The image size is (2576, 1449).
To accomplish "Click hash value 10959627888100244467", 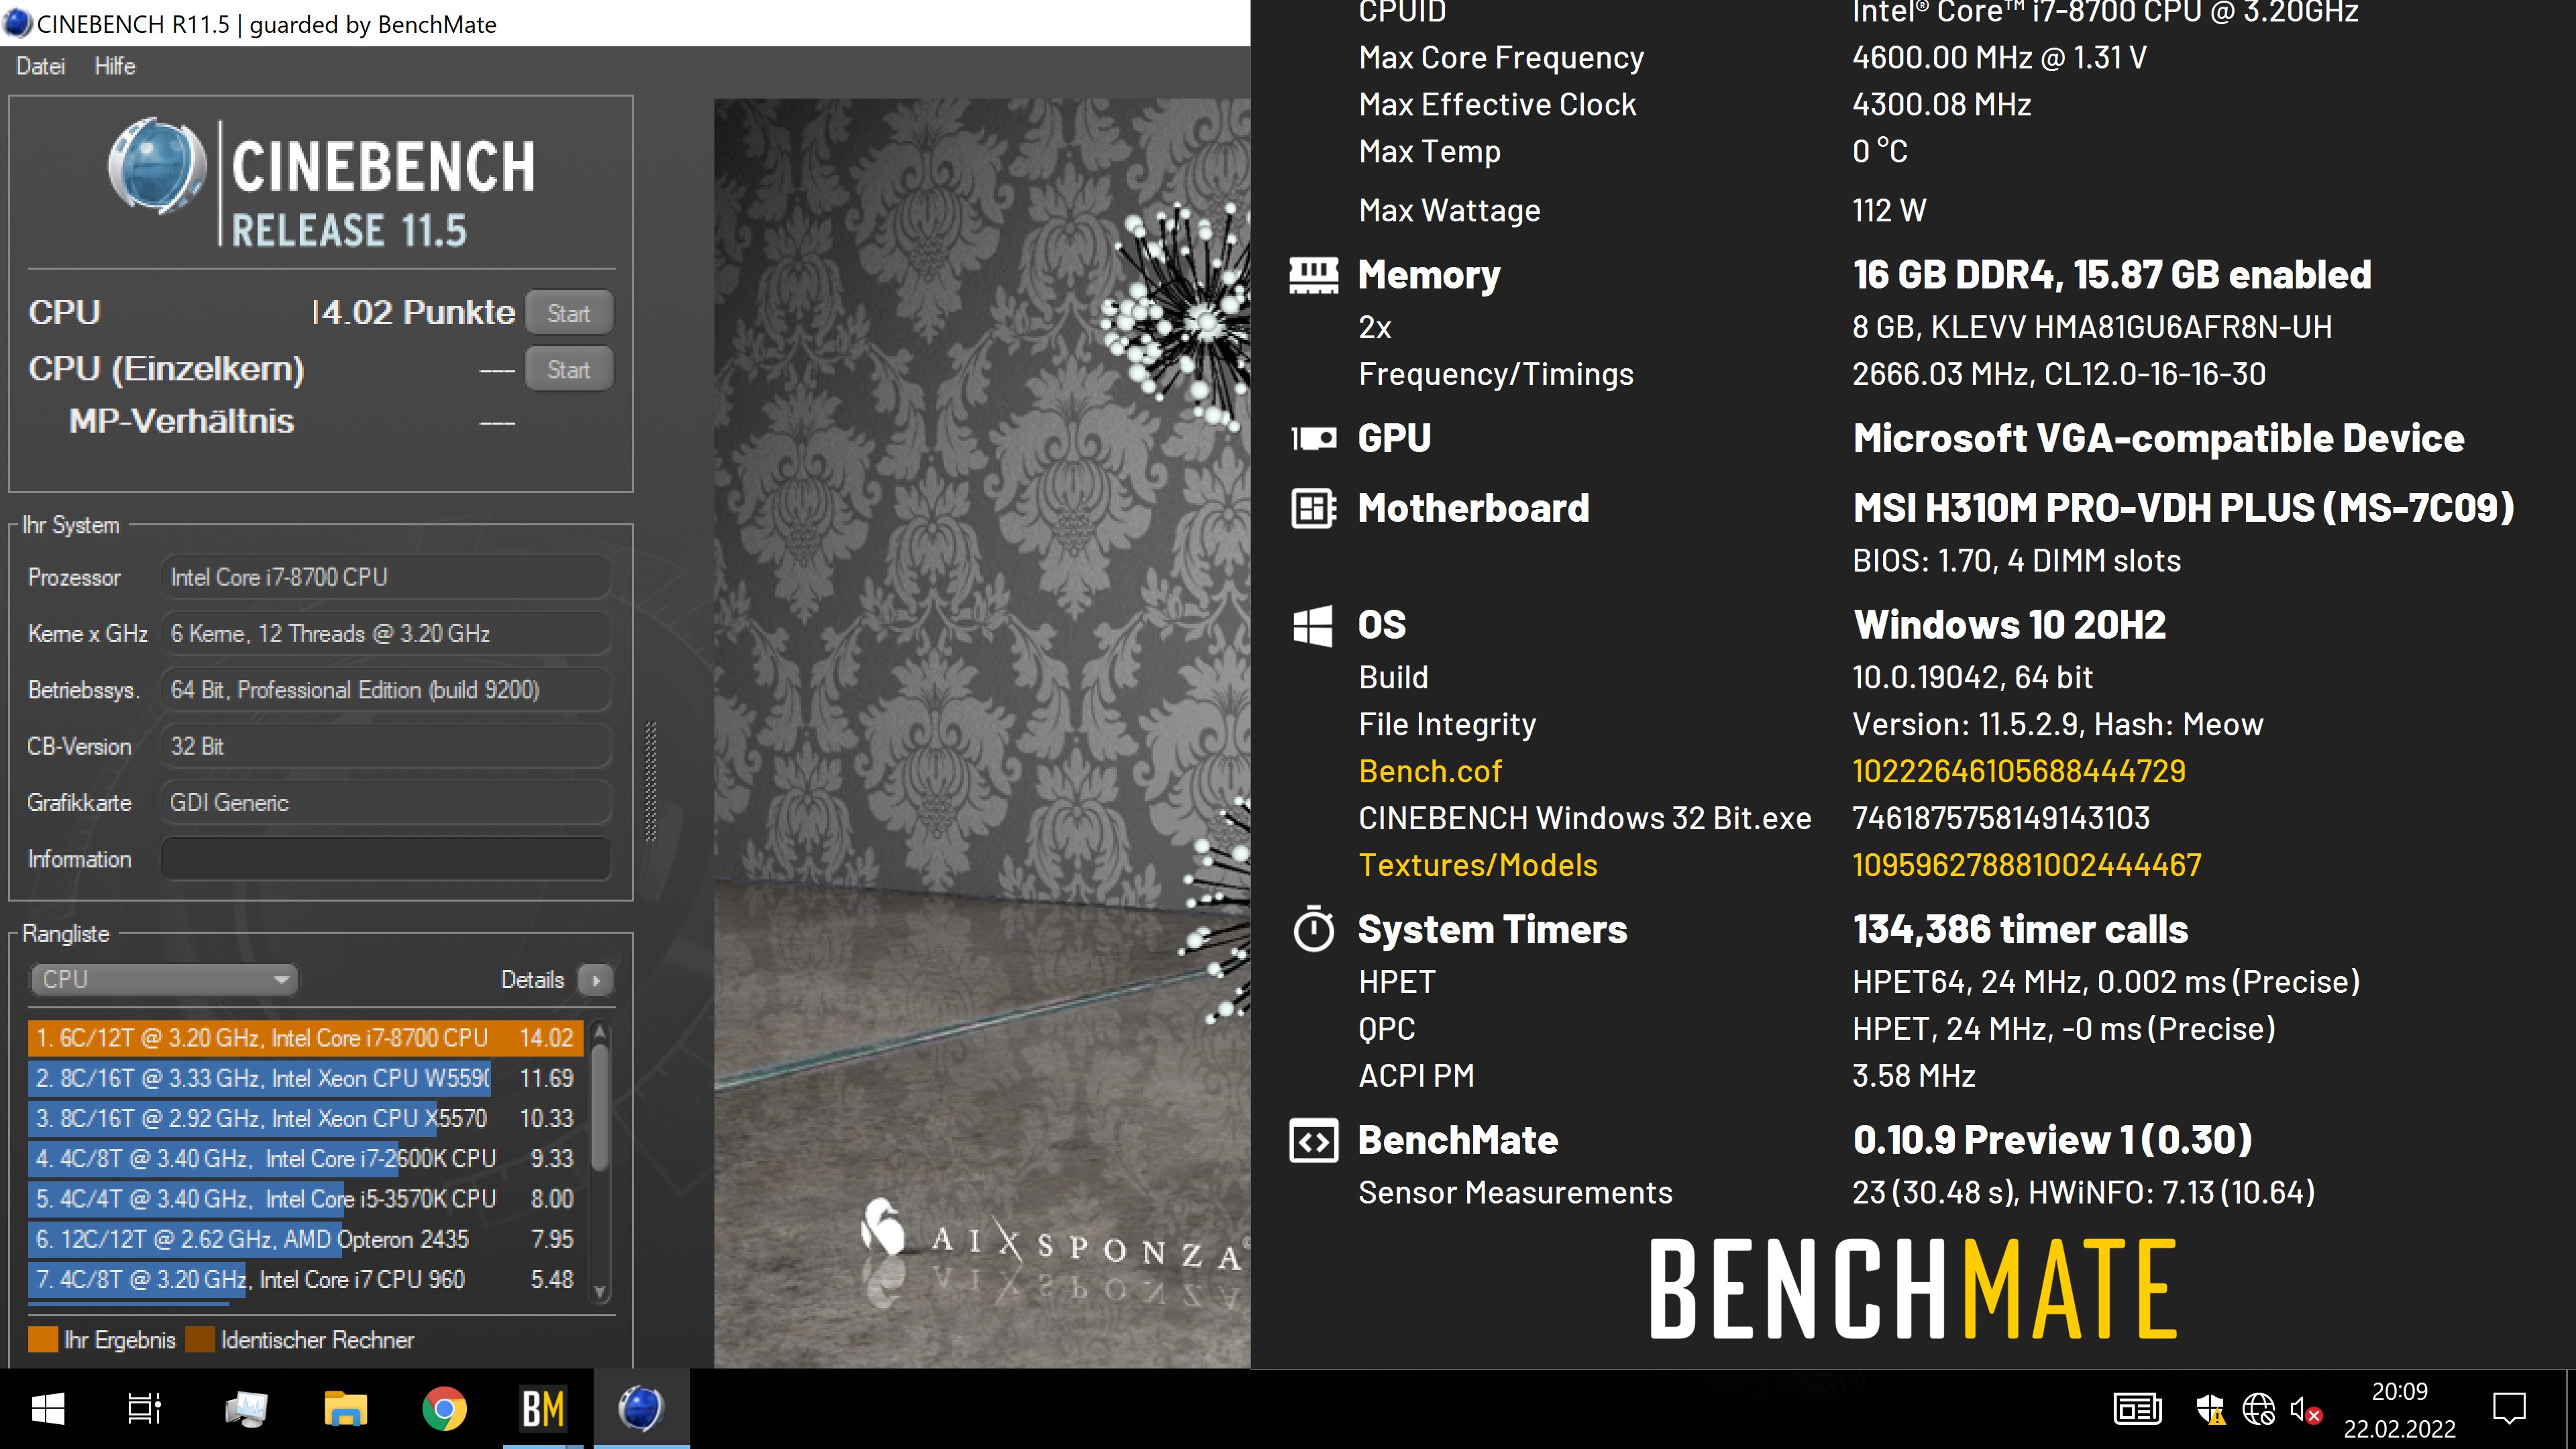I will pyautogui.click(x=2027, y=866).
